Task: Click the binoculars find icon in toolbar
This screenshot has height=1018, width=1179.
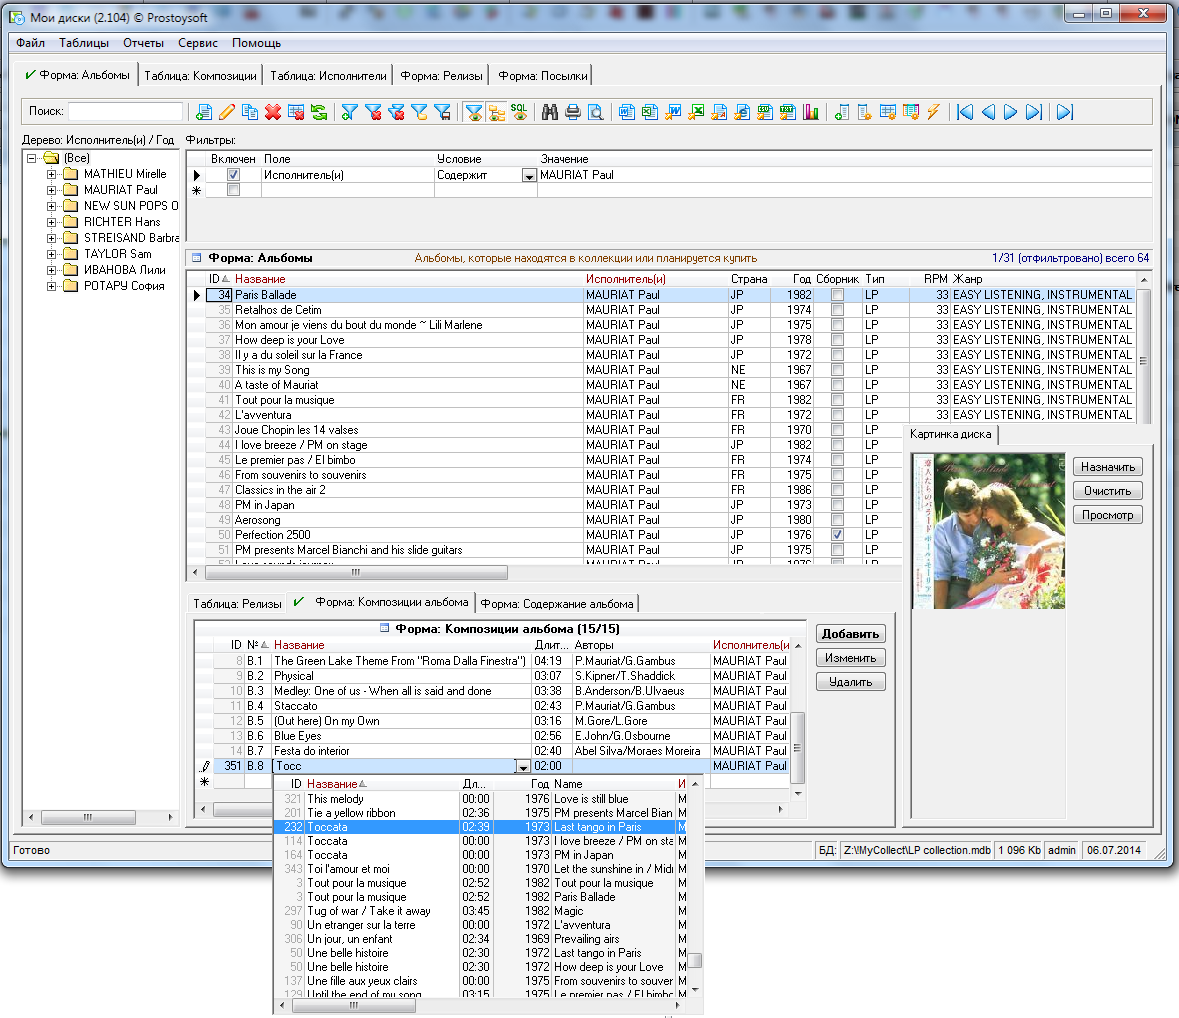Action: pos(549,112)
